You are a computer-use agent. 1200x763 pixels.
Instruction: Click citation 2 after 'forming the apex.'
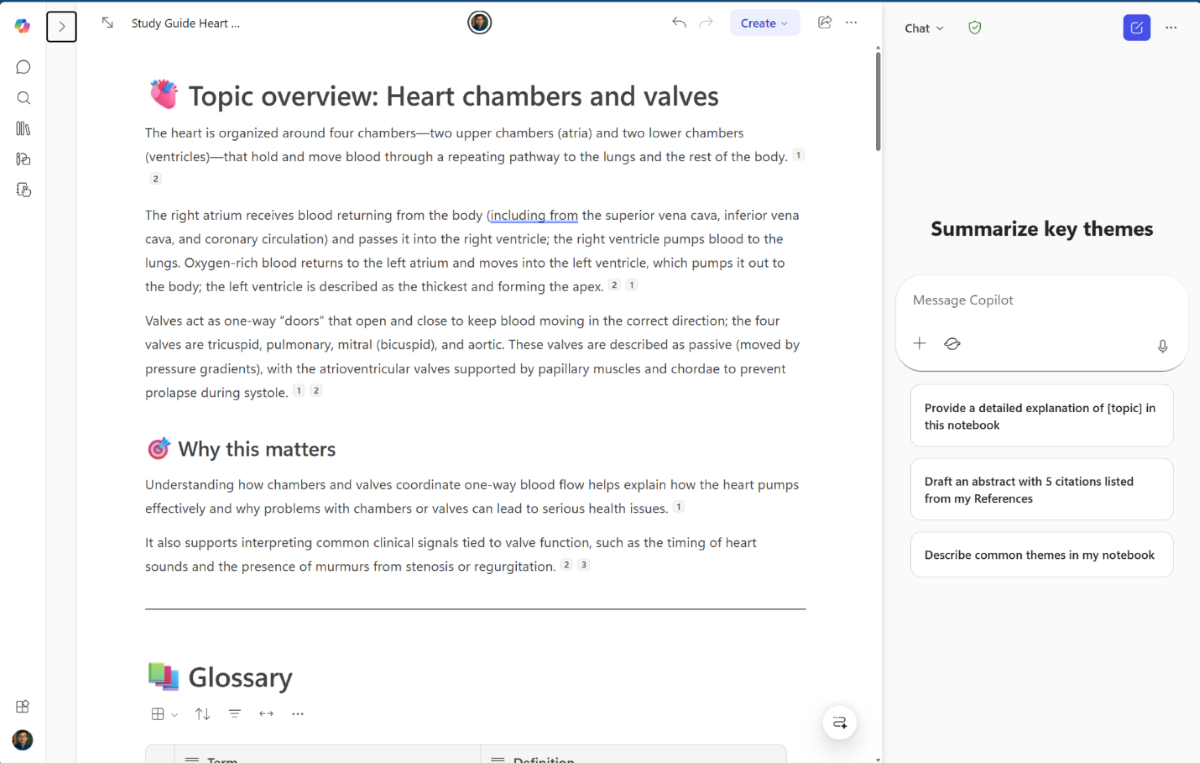pyautogui.click(x=615, y=285)
